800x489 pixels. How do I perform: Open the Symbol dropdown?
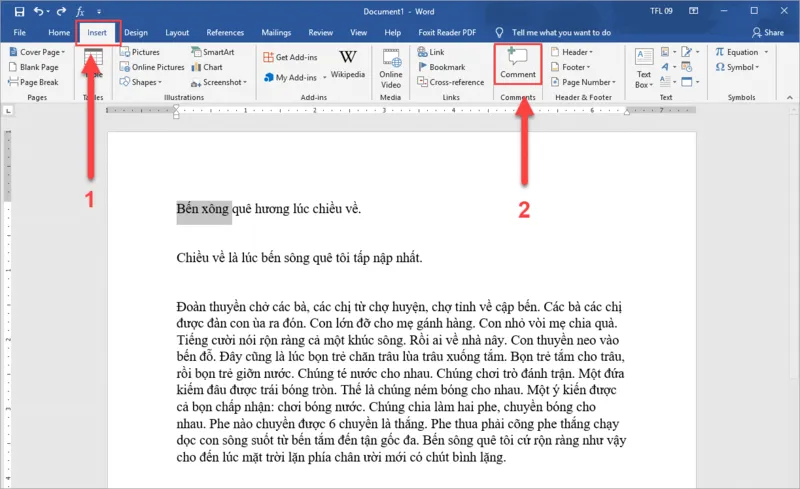click(x=737, y=67)
